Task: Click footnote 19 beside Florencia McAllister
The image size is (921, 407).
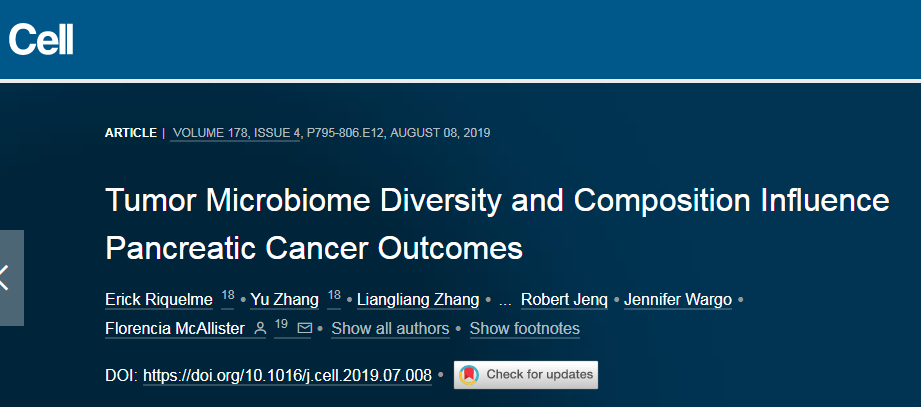Action: [x=281, y=325]
